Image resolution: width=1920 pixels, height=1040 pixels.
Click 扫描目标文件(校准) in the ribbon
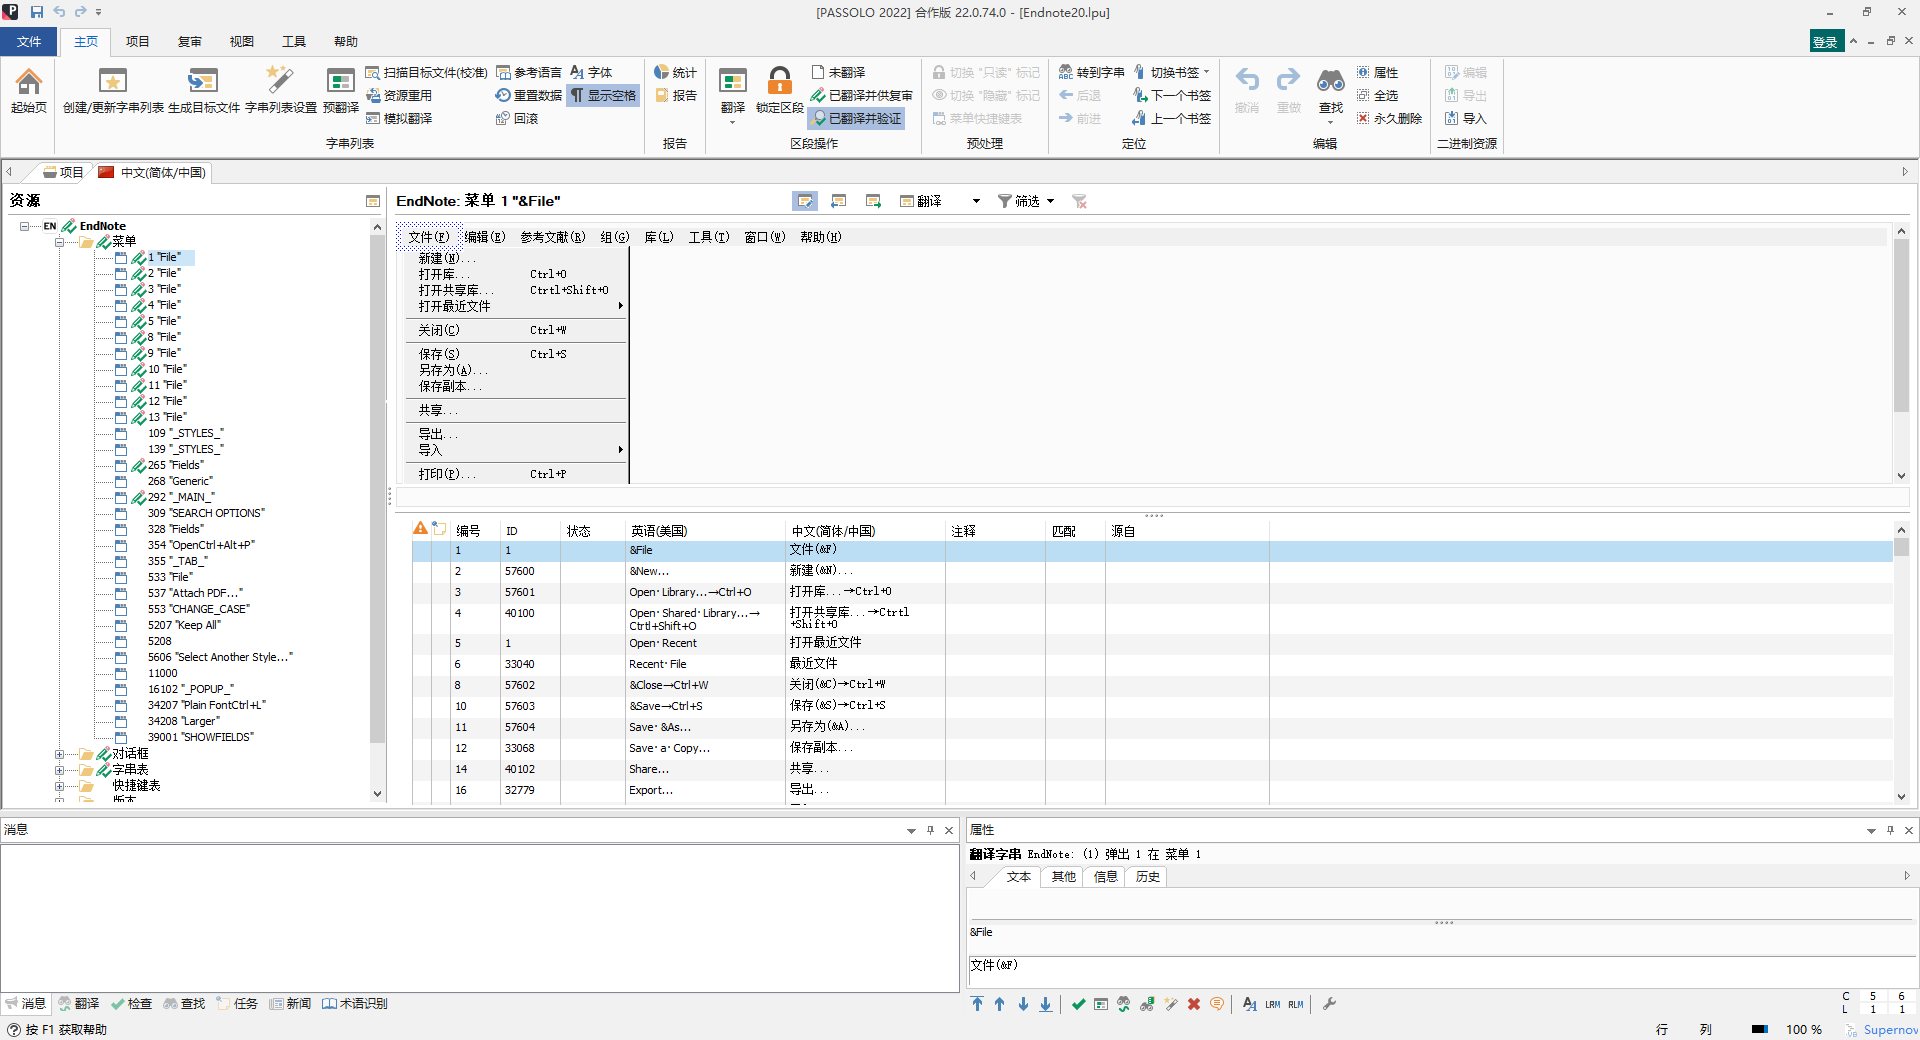point(426,72)
